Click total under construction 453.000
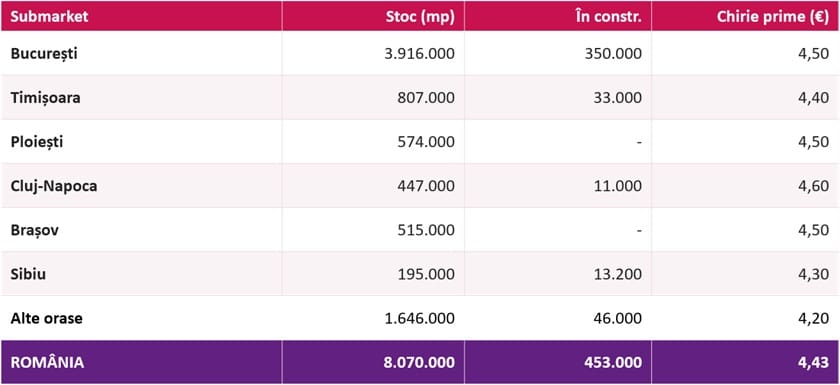Image resolution: width=840 pixels, height=385 pixels. [613, 363]
